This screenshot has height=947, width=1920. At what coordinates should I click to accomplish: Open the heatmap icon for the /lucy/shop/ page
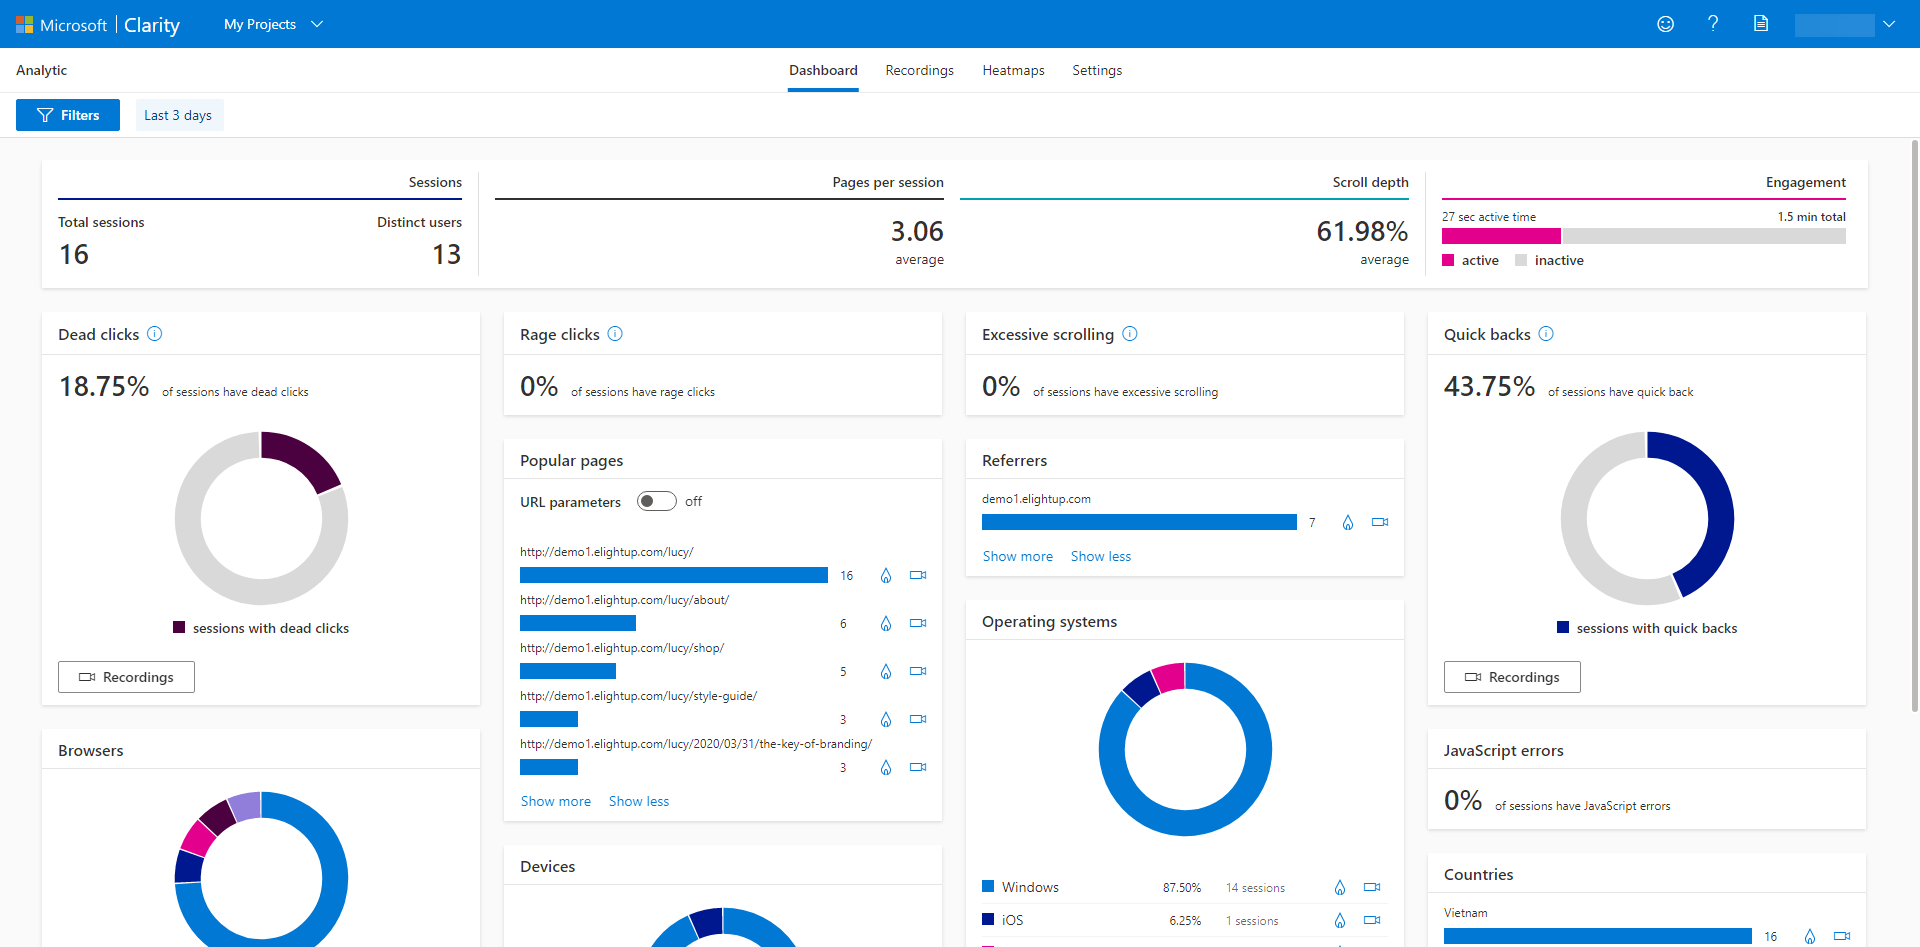[886, 671]
